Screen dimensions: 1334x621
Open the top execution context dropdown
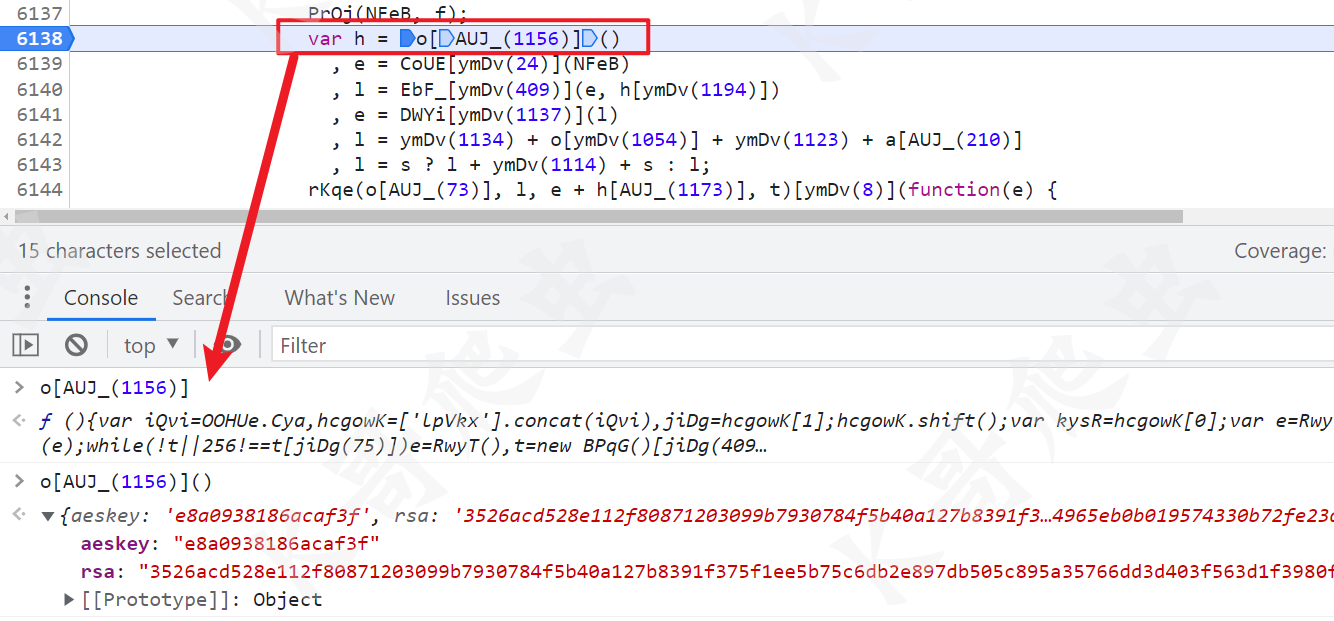pyautogui.click(x=151, y=345)
